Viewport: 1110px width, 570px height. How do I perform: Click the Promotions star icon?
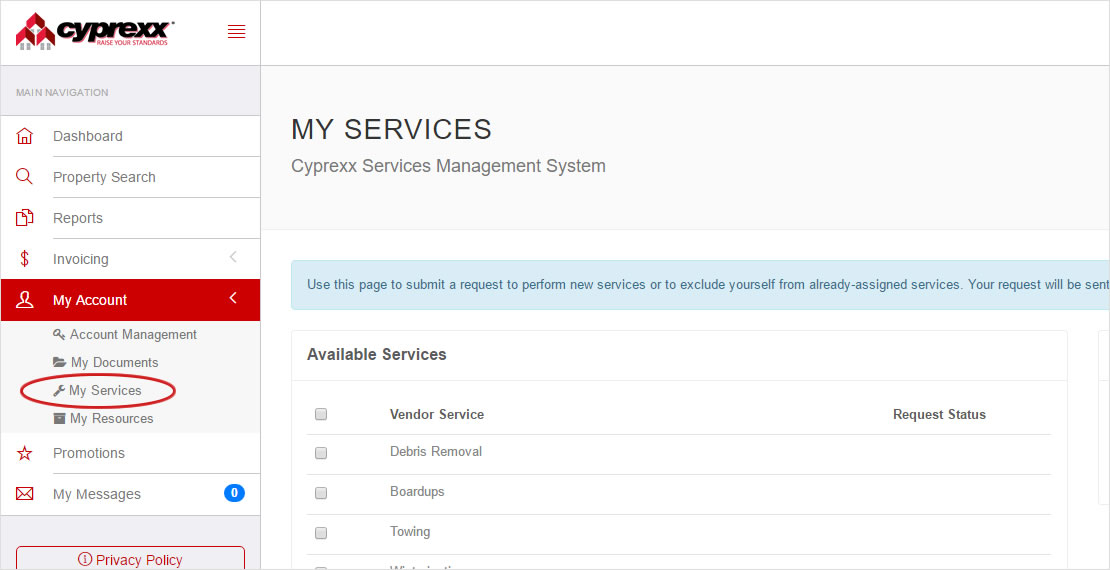25,453
